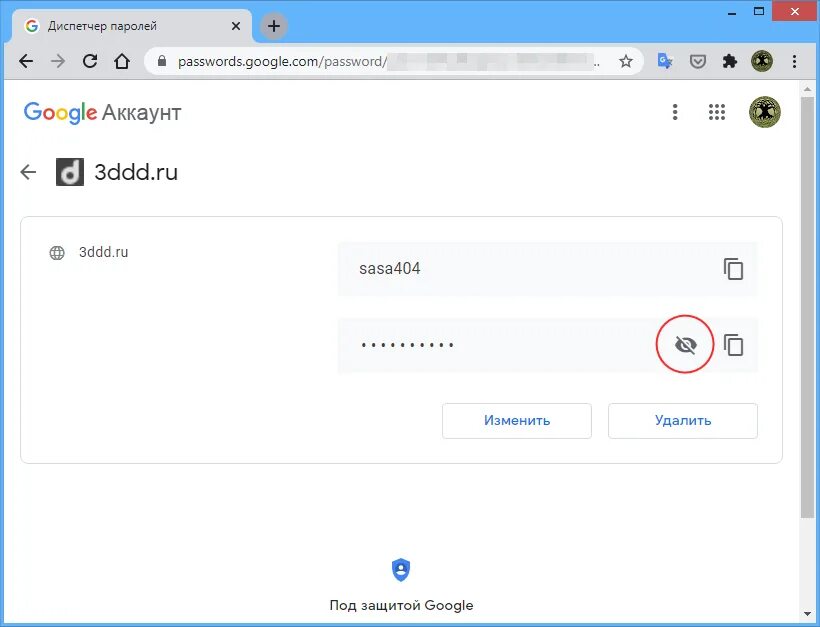Go back to the passwords list arrow

[x=28, y=172]
